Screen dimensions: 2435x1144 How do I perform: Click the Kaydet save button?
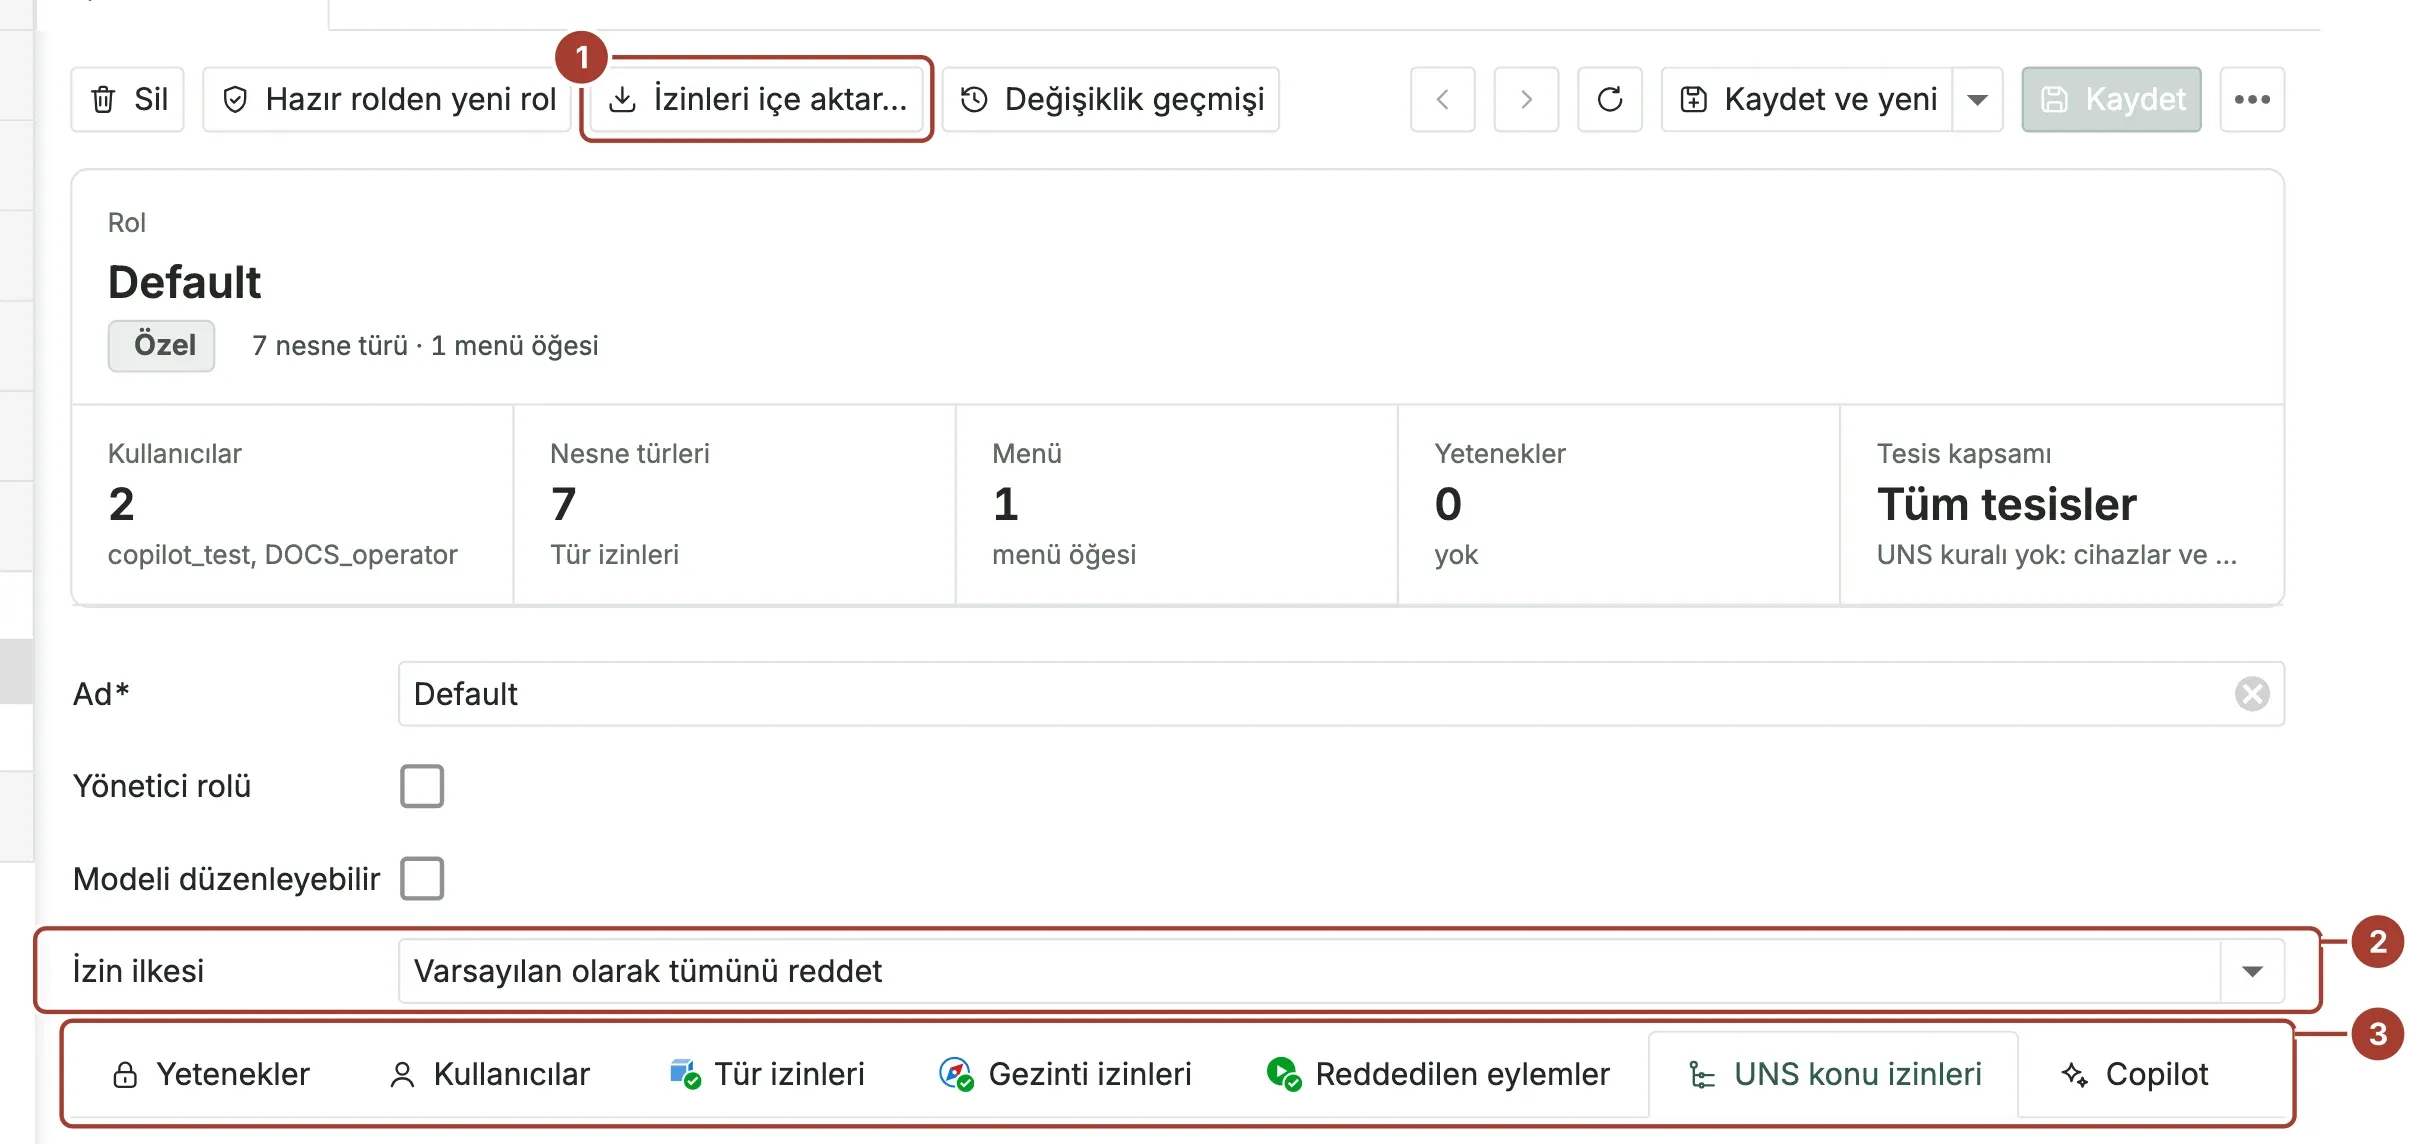(2112, 99)
